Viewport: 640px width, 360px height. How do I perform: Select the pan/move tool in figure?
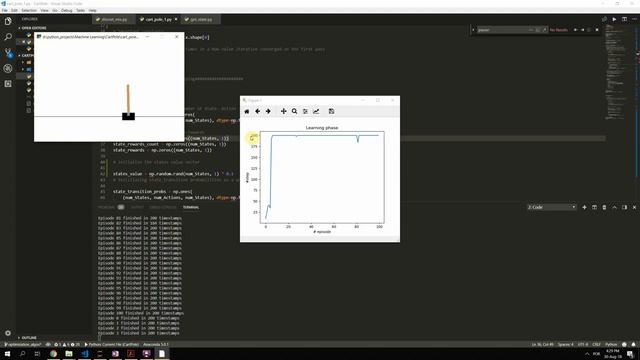pos(283,111)
